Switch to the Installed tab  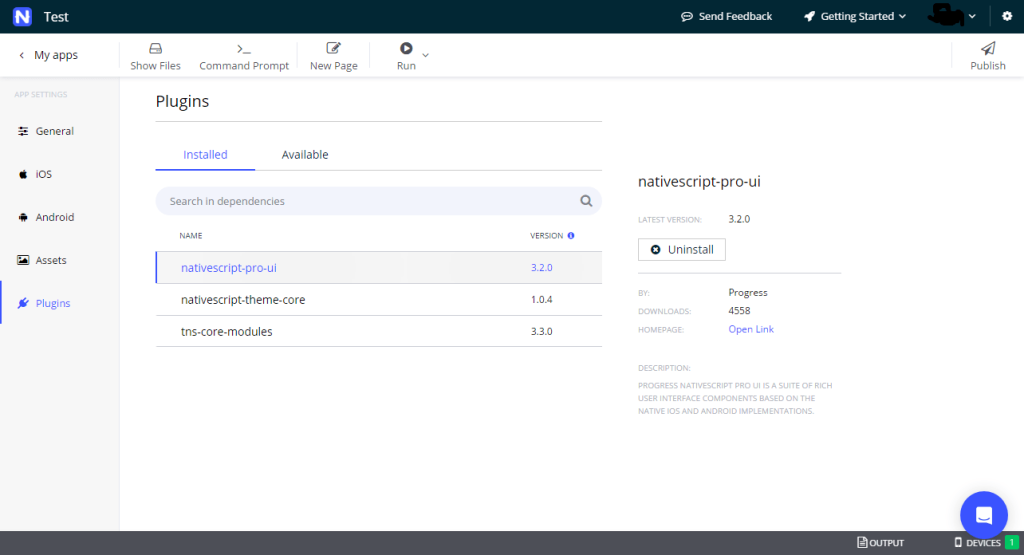coord(205,155)
